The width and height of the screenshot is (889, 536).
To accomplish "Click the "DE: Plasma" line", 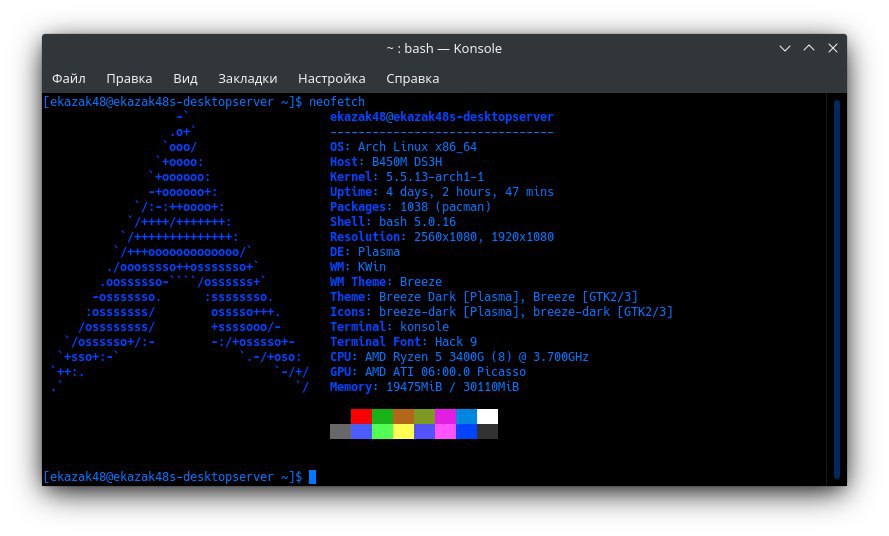I will 365,252.
